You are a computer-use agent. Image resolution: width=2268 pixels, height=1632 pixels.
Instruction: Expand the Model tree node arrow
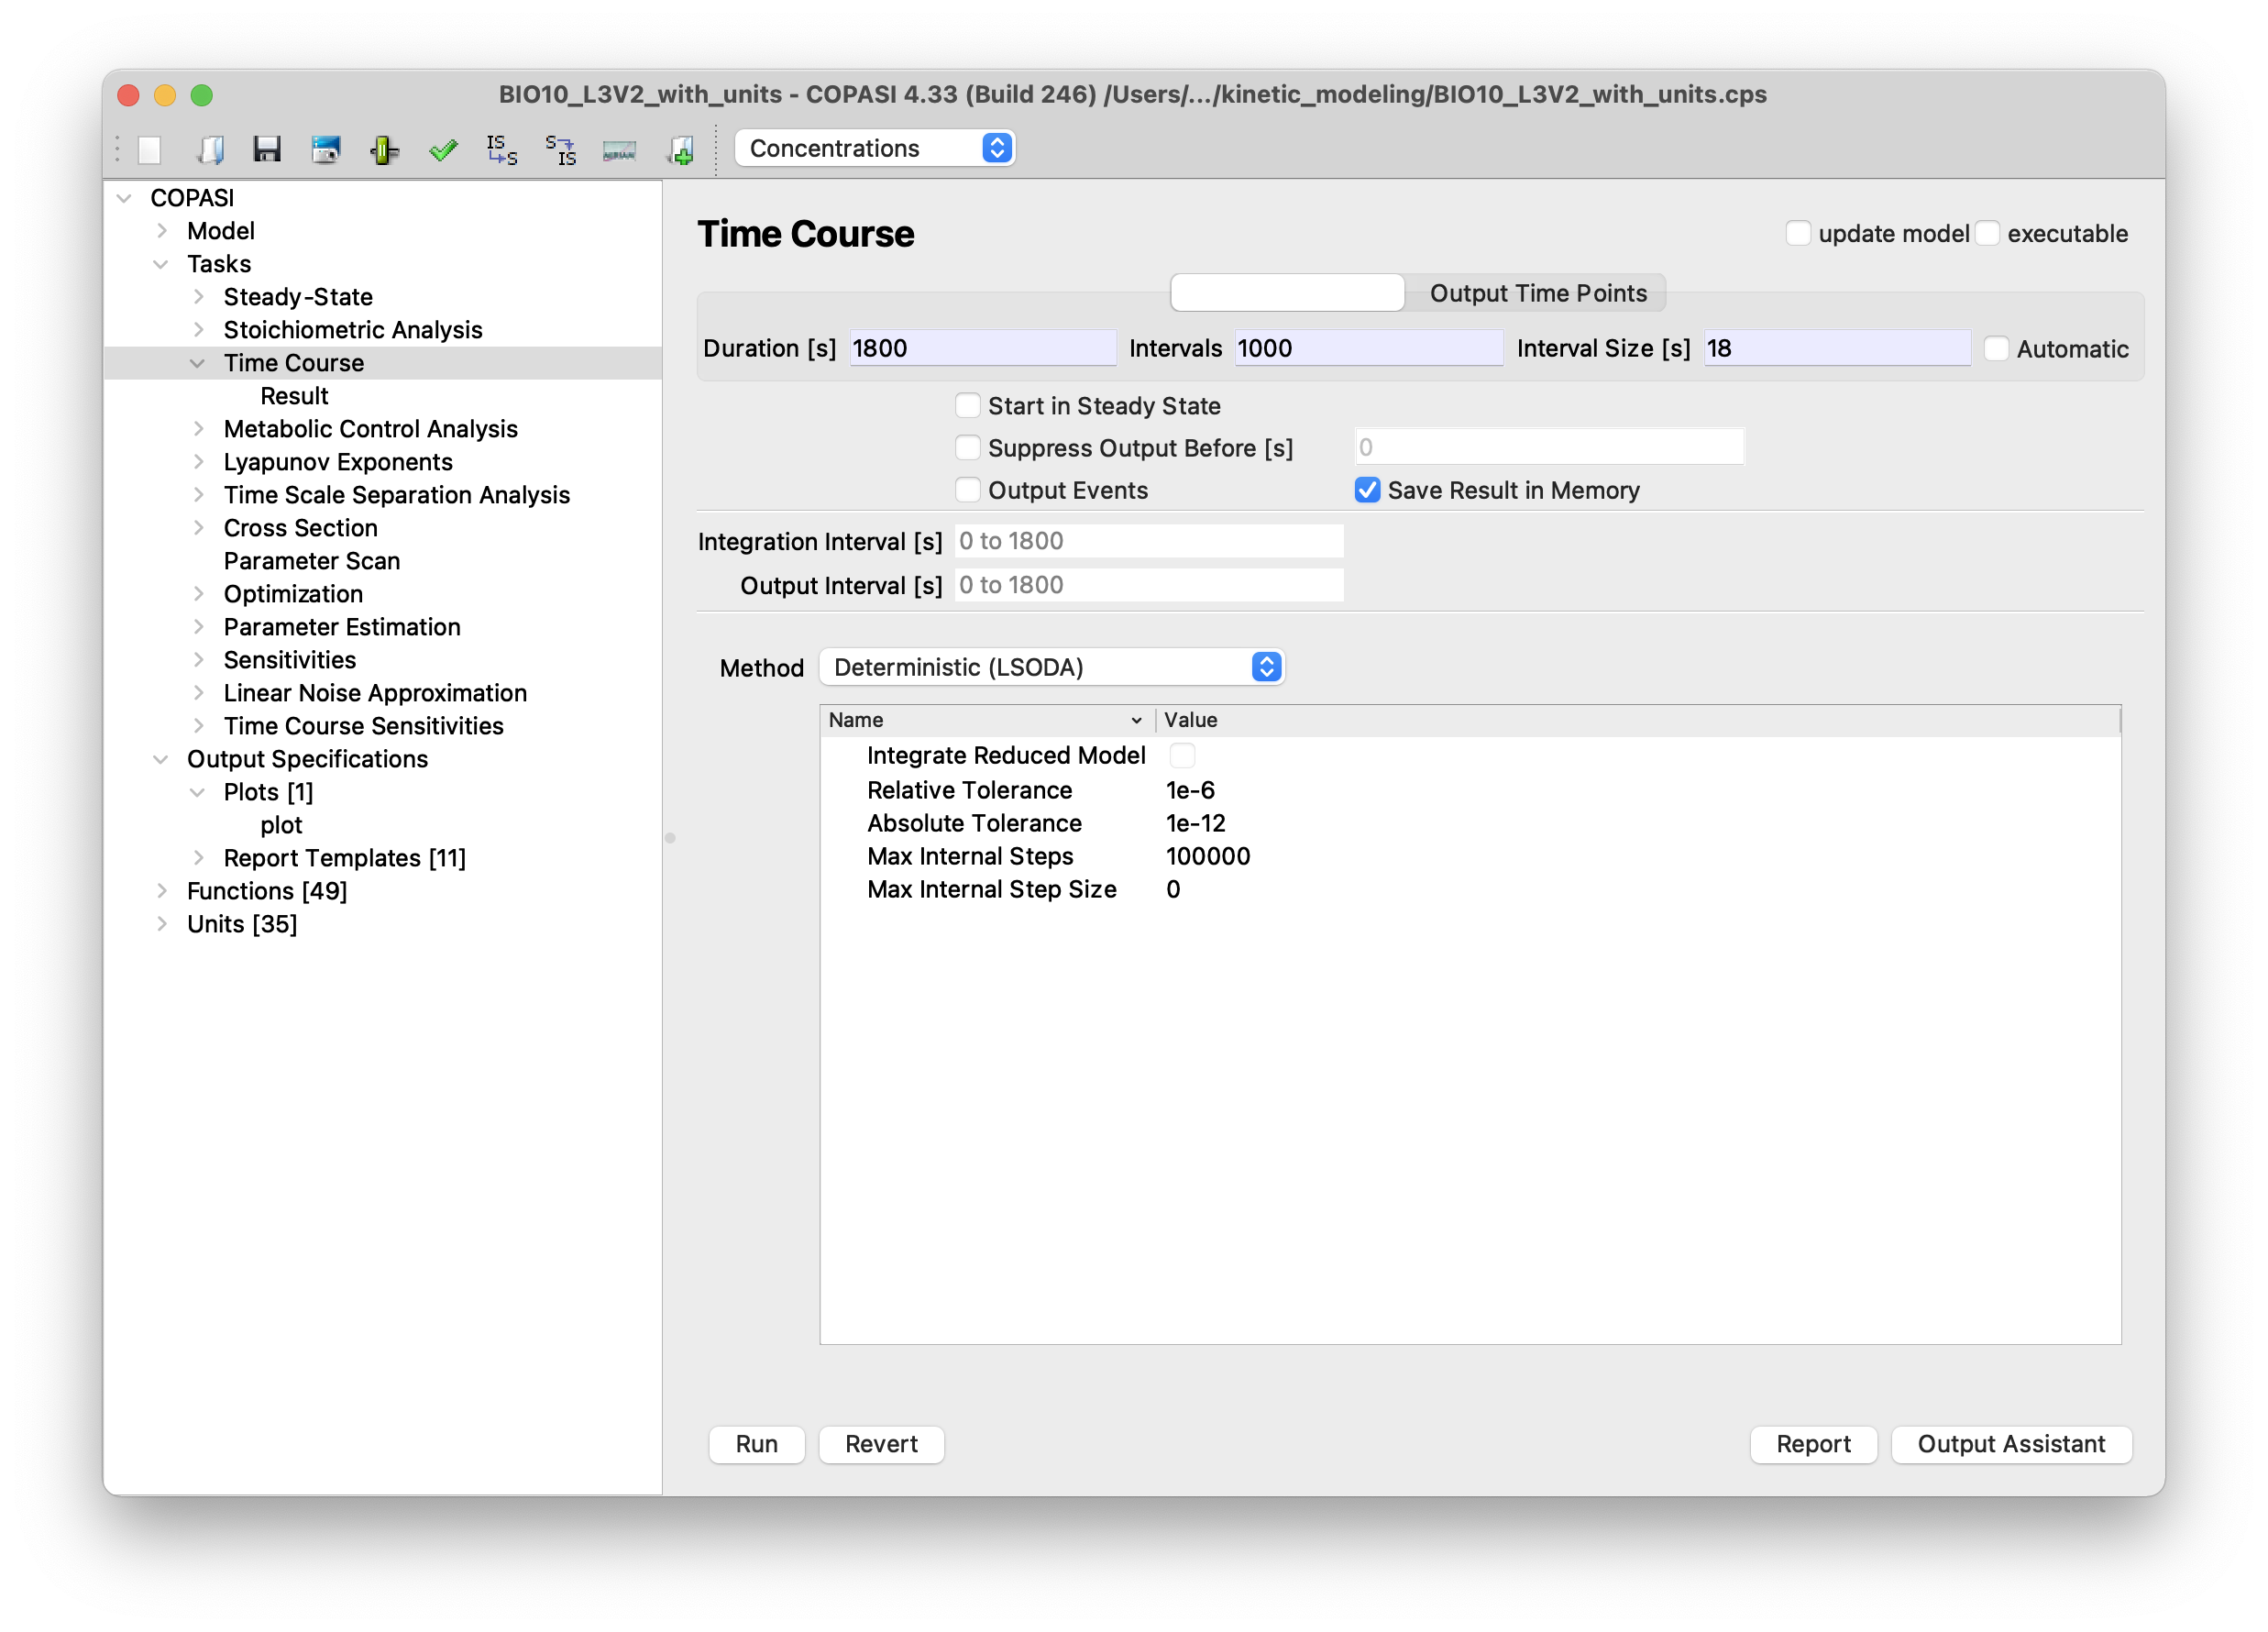coord(162,231)
